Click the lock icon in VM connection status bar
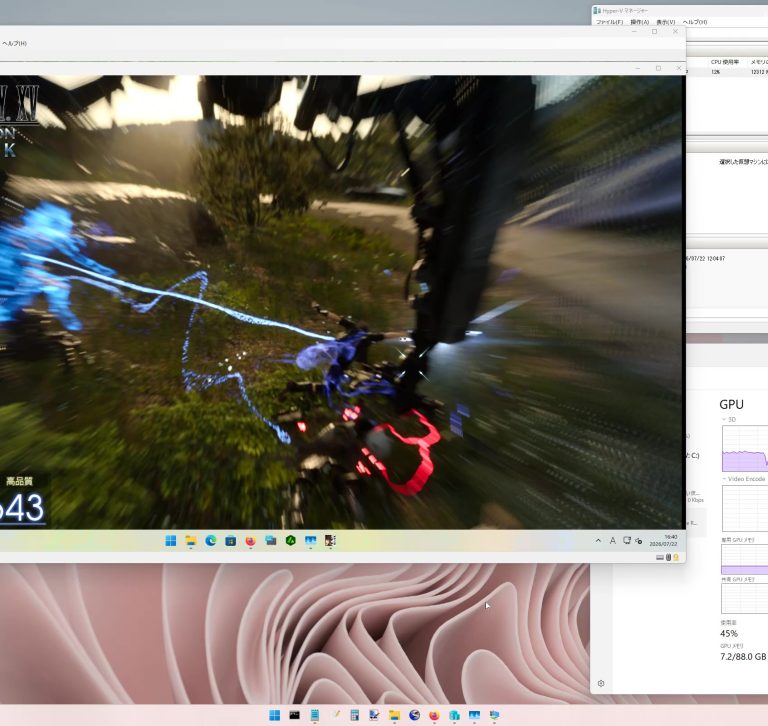768x726 pixels. click(676, 557)
